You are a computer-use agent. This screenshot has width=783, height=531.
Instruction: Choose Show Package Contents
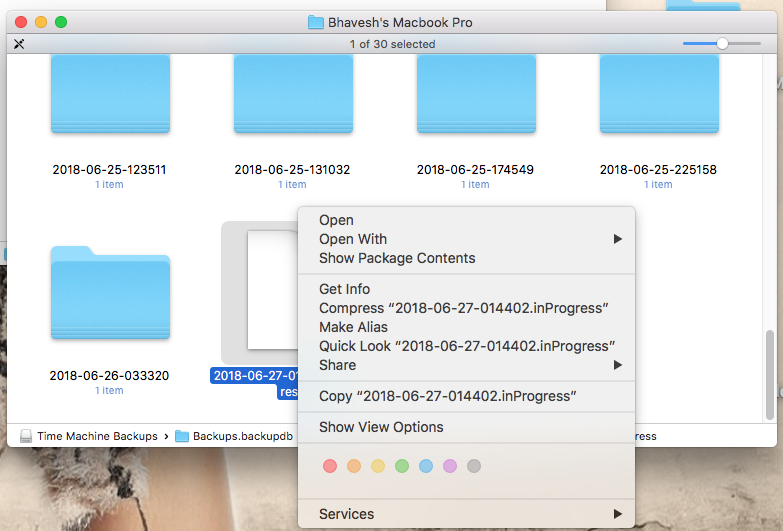tap(466, 258)
